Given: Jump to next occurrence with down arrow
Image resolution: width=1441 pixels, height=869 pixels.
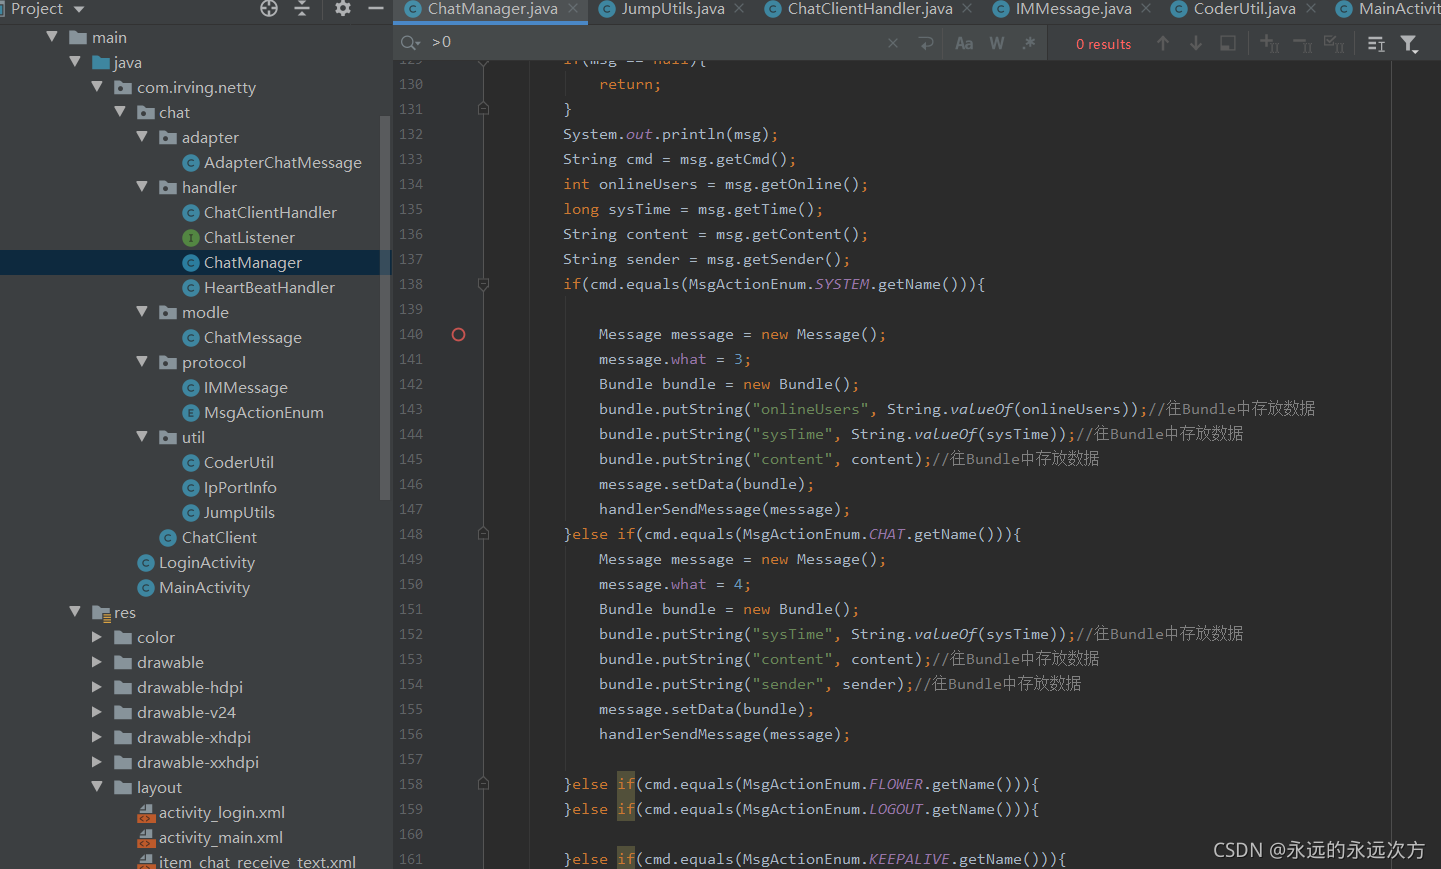Looking at the screenshot, I should pos(1195,43).
